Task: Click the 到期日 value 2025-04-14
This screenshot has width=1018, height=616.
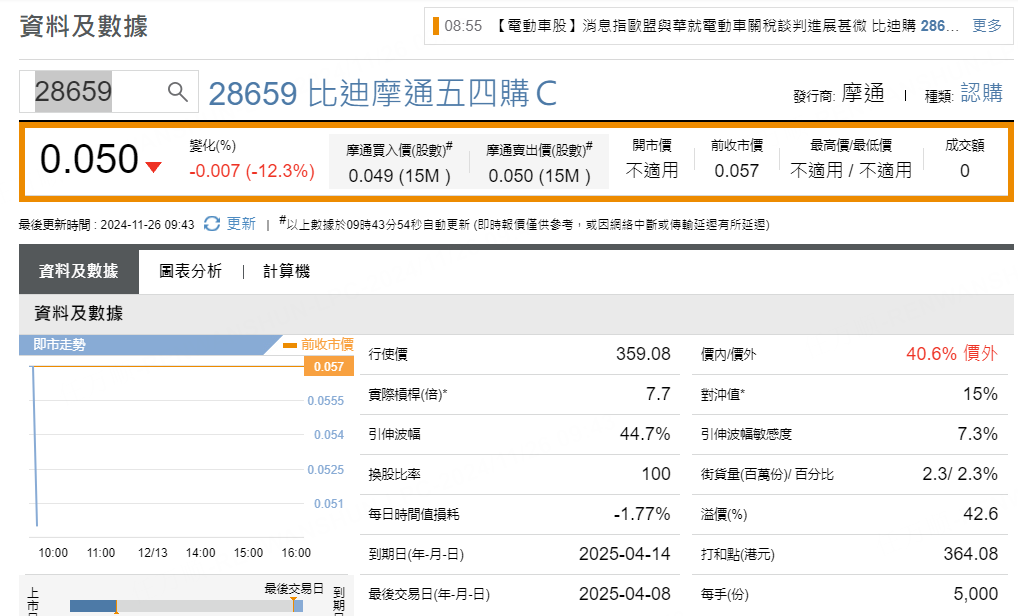Action: click(x=625, y=554)
